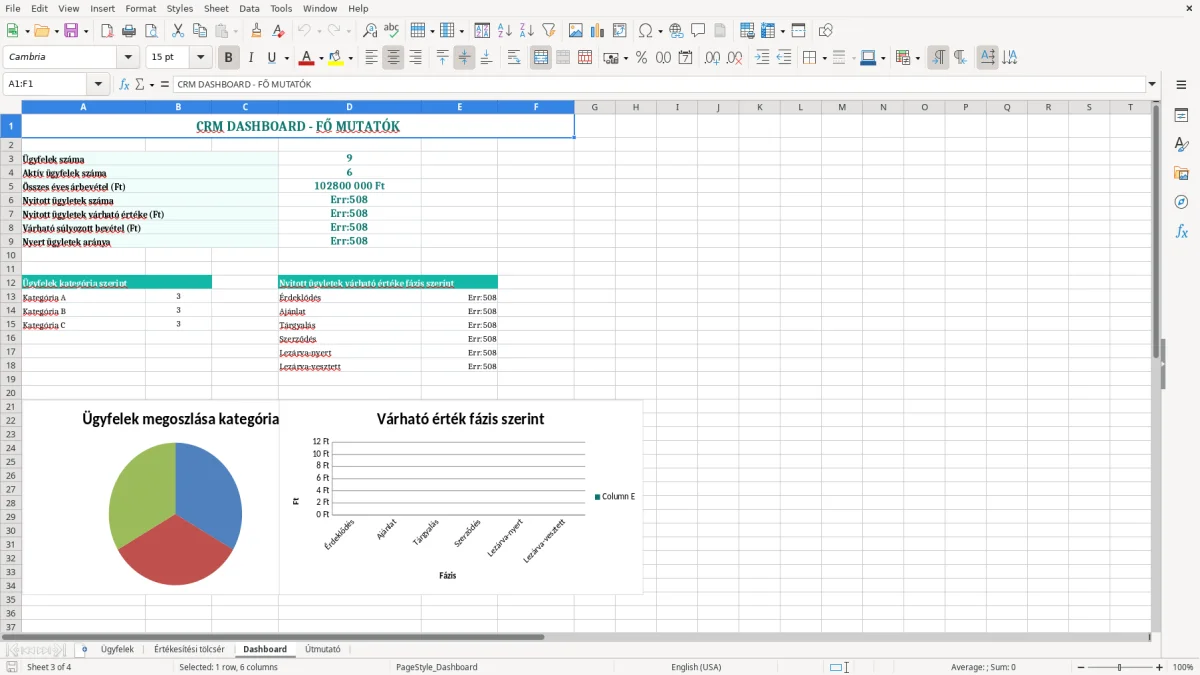Open sidebar Gallery panel icon

pyautogui.click(x=1181, y=174)
